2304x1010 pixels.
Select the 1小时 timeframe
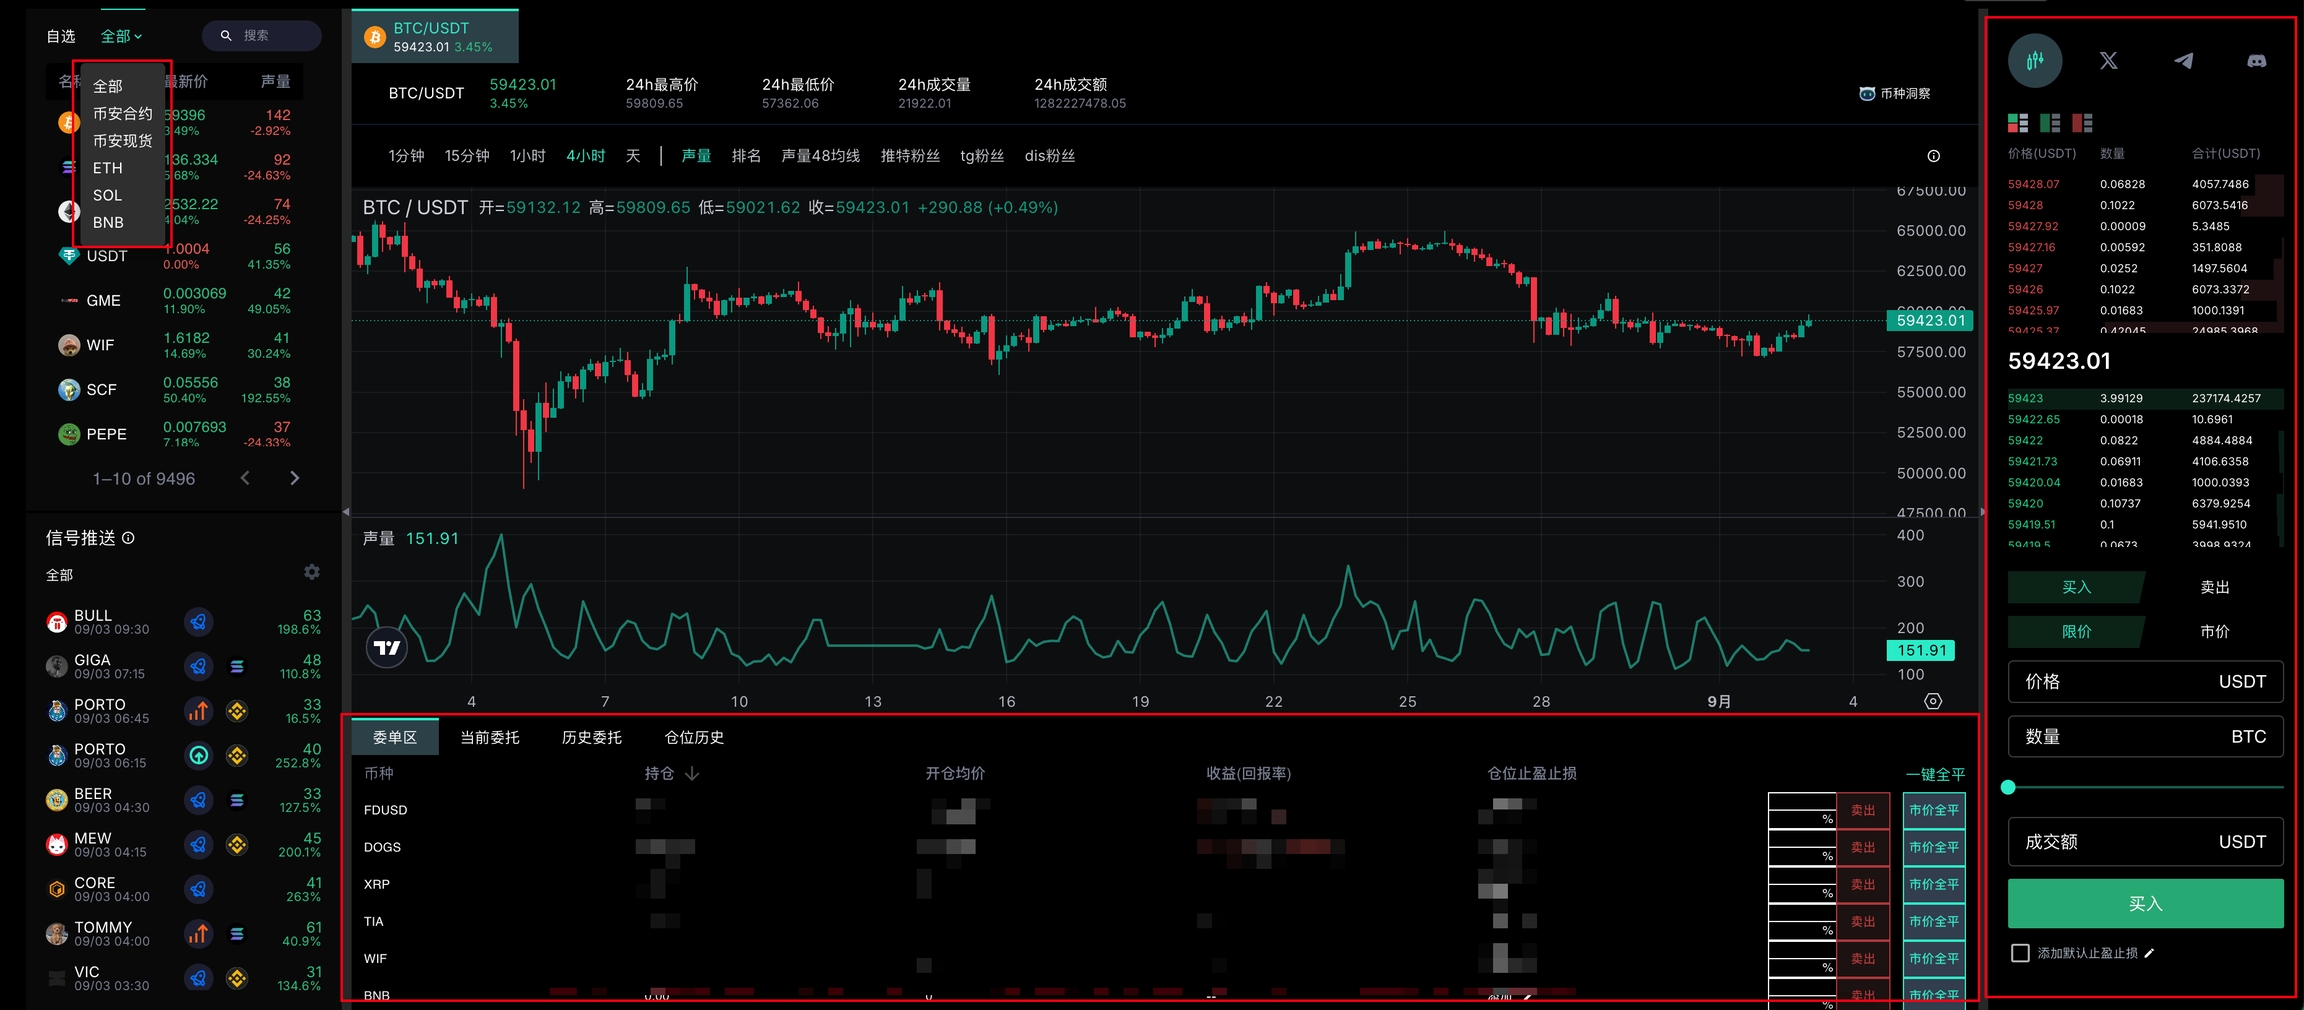(527, 156)
